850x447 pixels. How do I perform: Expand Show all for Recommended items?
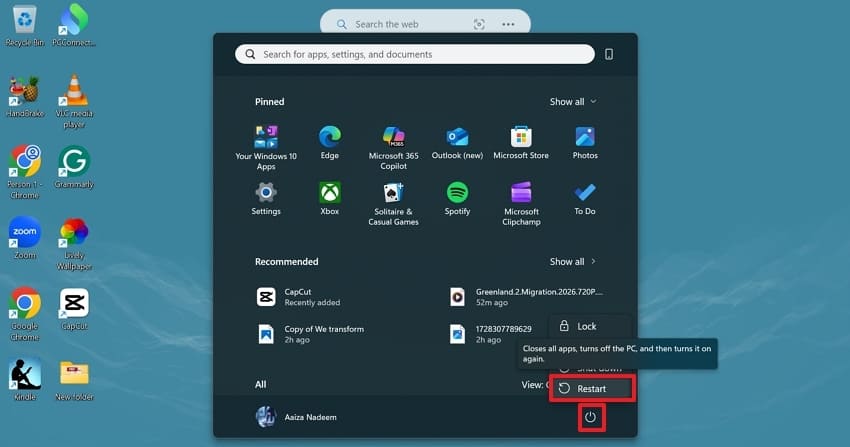[573, 262]
